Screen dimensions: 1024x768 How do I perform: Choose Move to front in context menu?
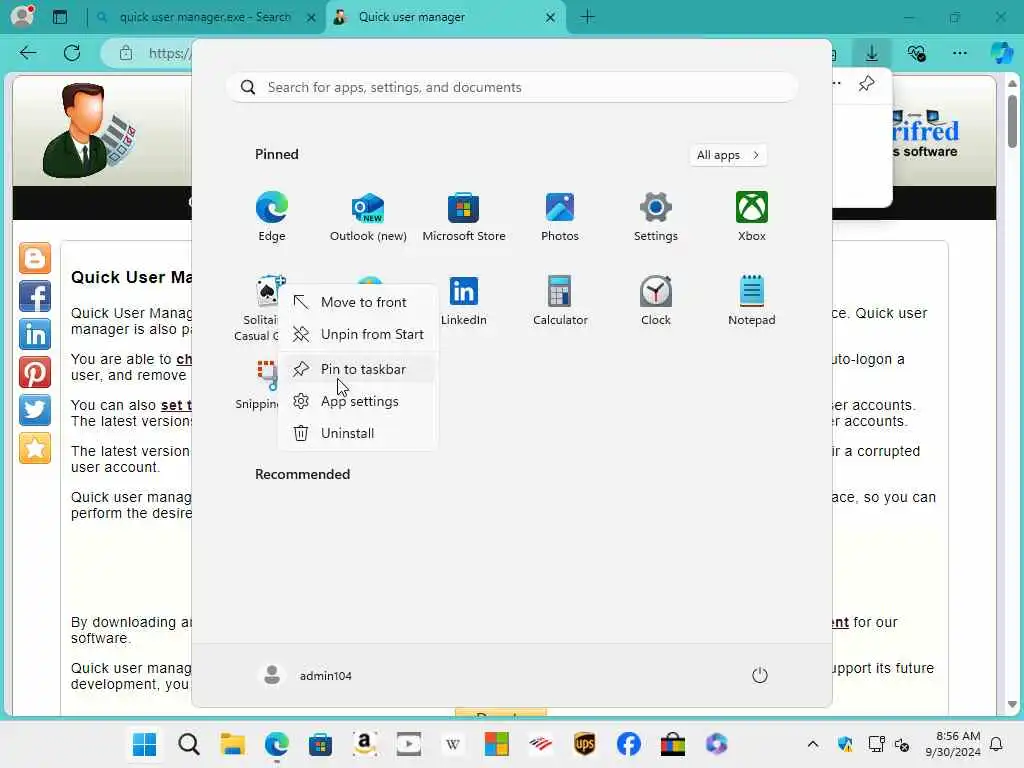pos(358,302)
